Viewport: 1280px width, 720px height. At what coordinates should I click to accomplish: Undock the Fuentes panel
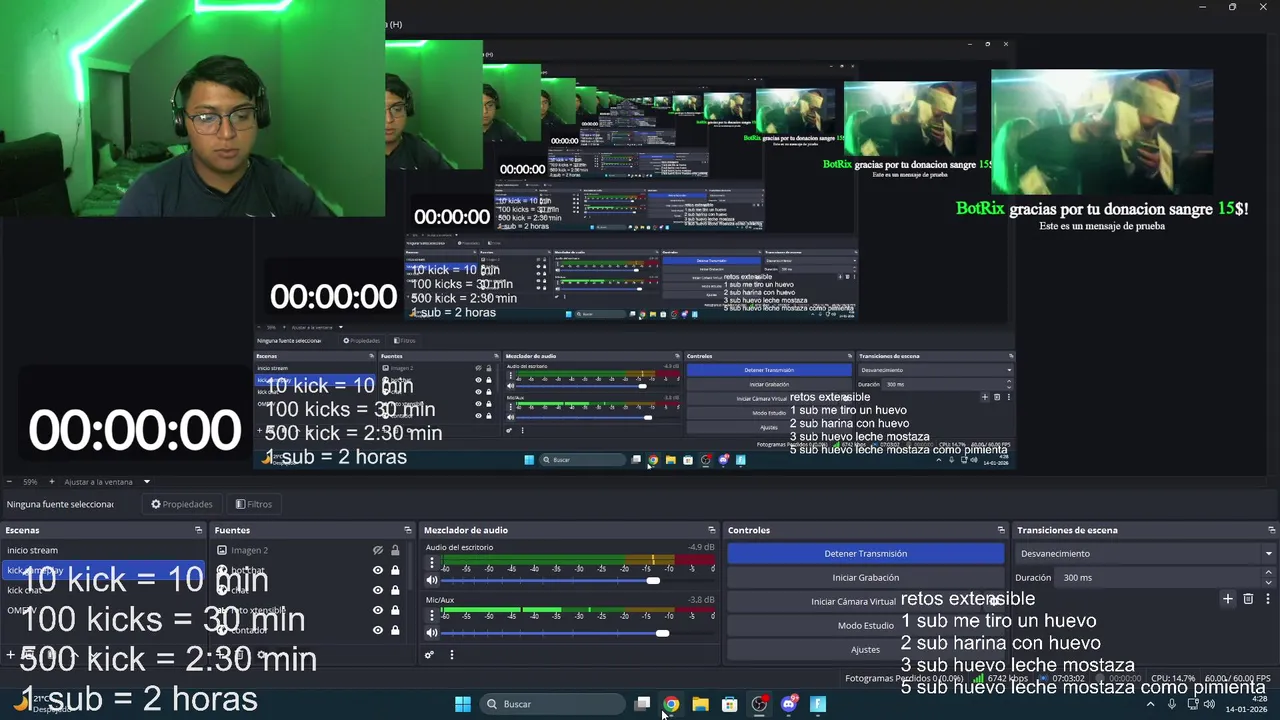click(407, 530)
